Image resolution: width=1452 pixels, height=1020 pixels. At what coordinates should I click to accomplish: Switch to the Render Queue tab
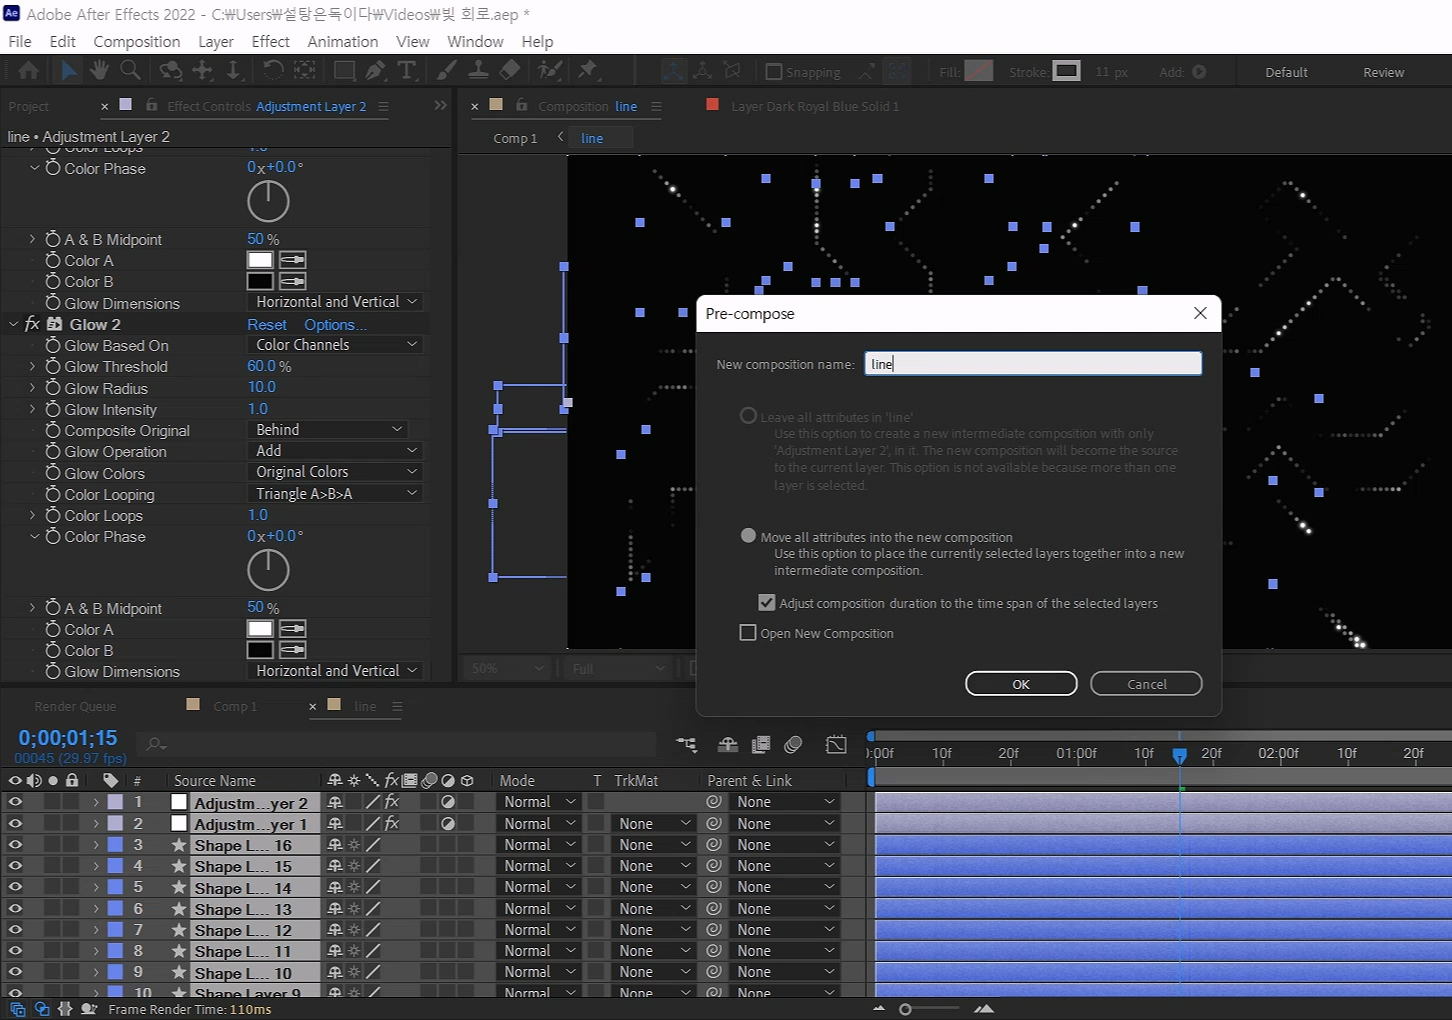click(75, 706)
